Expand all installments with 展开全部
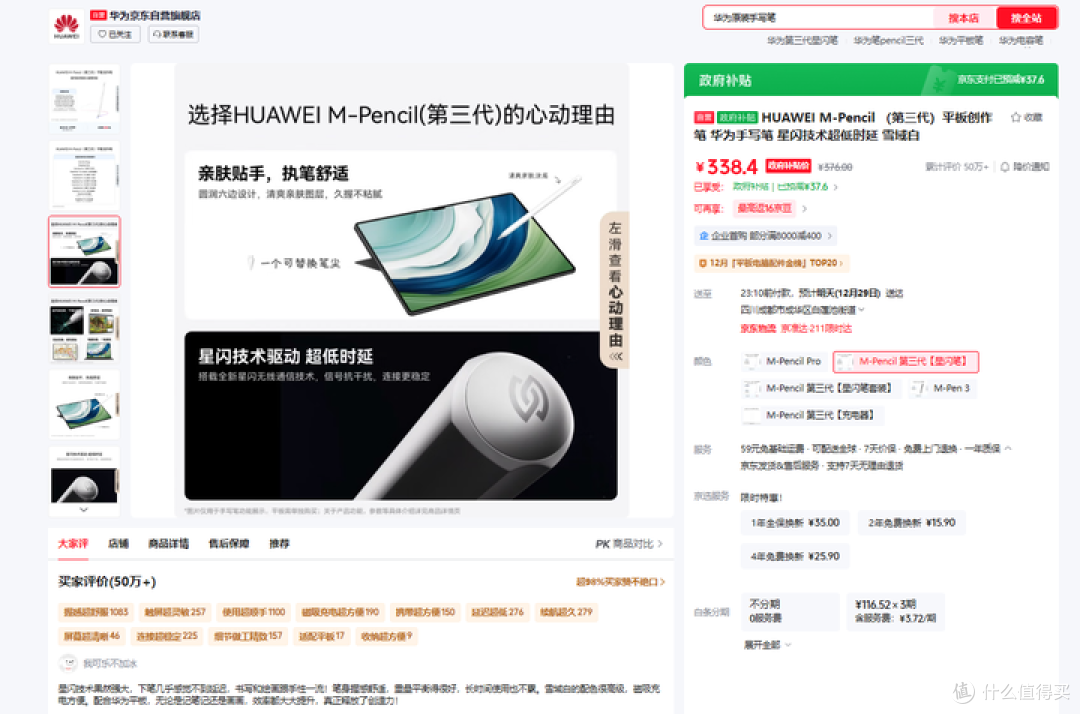The image size is (1080, 714). [767, 645]
